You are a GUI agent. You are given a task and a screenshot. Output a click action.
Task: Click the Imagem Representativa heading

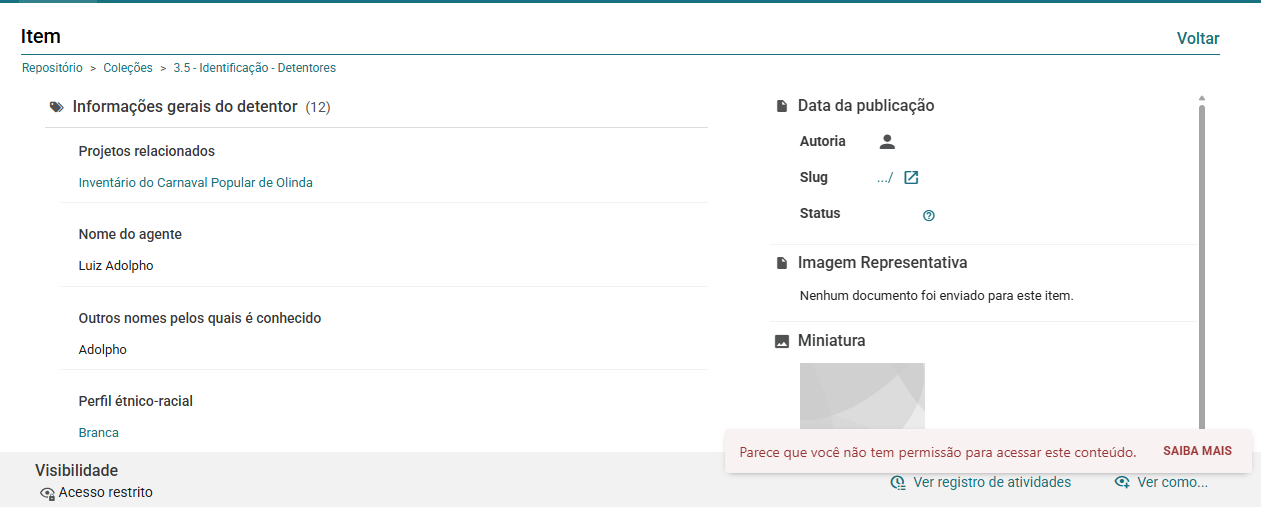[x=883, y=263]
